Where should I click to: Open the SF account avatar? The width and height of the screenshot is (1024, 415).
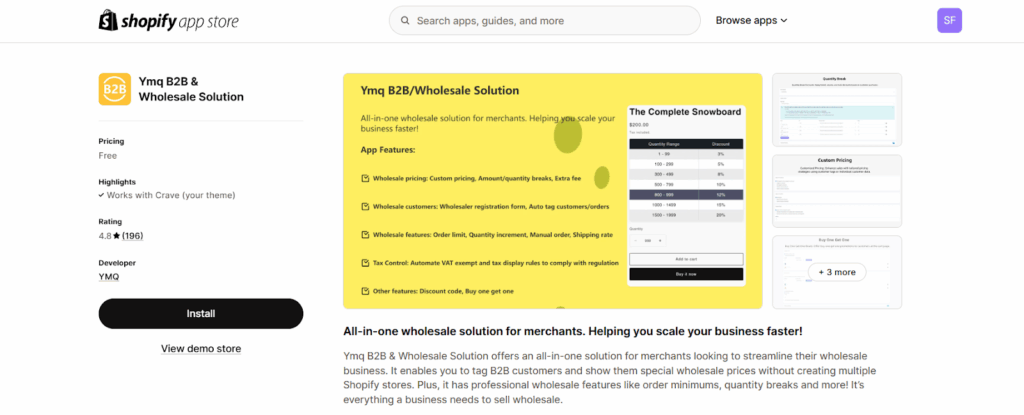pos(949,20)
